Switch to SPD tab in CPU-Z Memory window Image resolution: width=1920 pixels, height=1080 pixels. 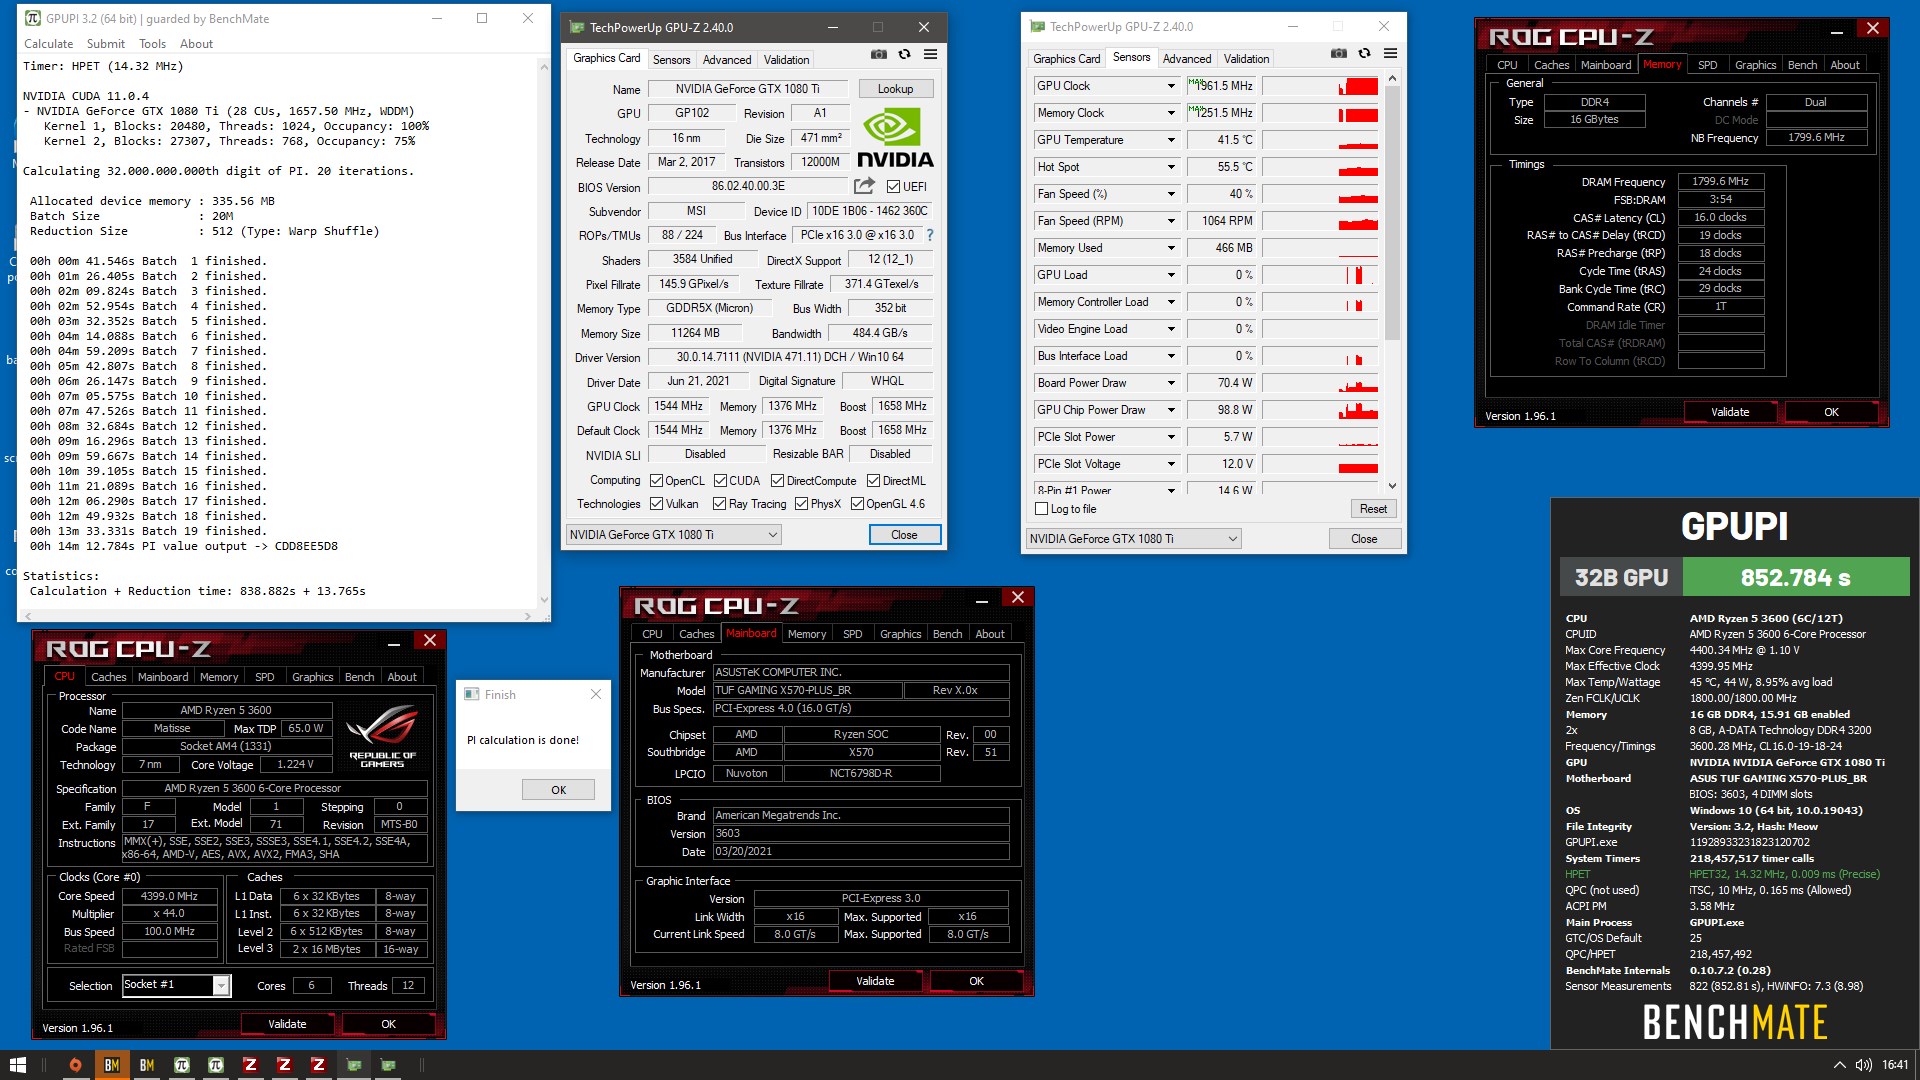(x=1707, y=65)
